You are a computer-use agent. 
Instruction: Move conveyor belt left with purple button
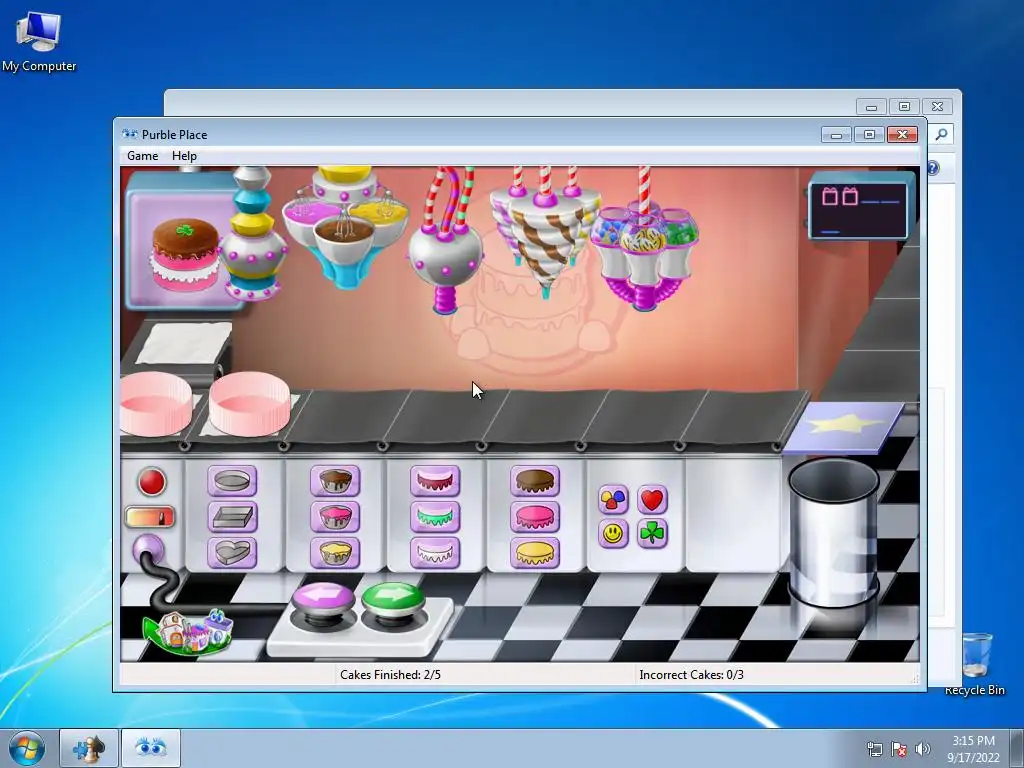[x=324, y=600]
